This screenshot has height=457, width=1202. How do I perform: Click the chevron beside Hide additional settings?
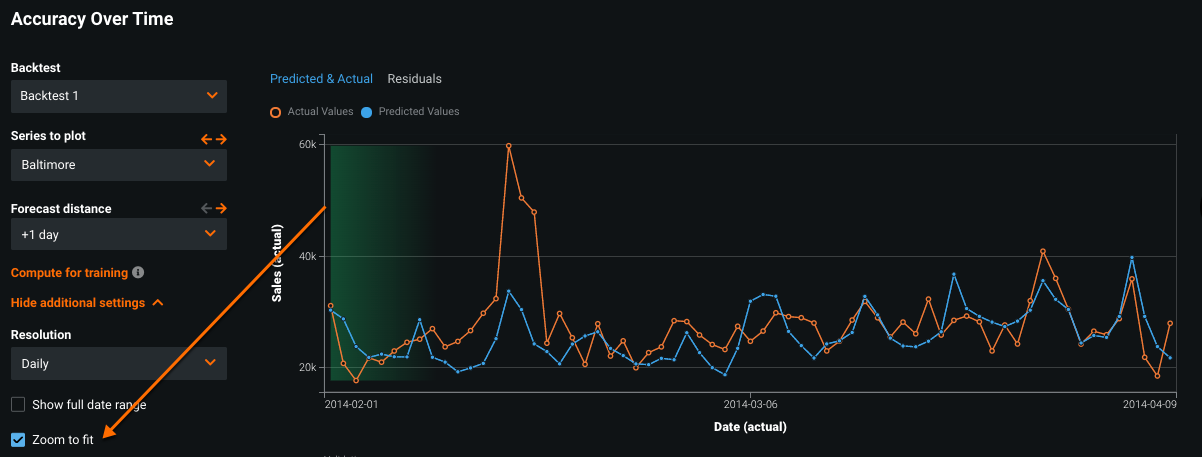click(x=158, y=303)
